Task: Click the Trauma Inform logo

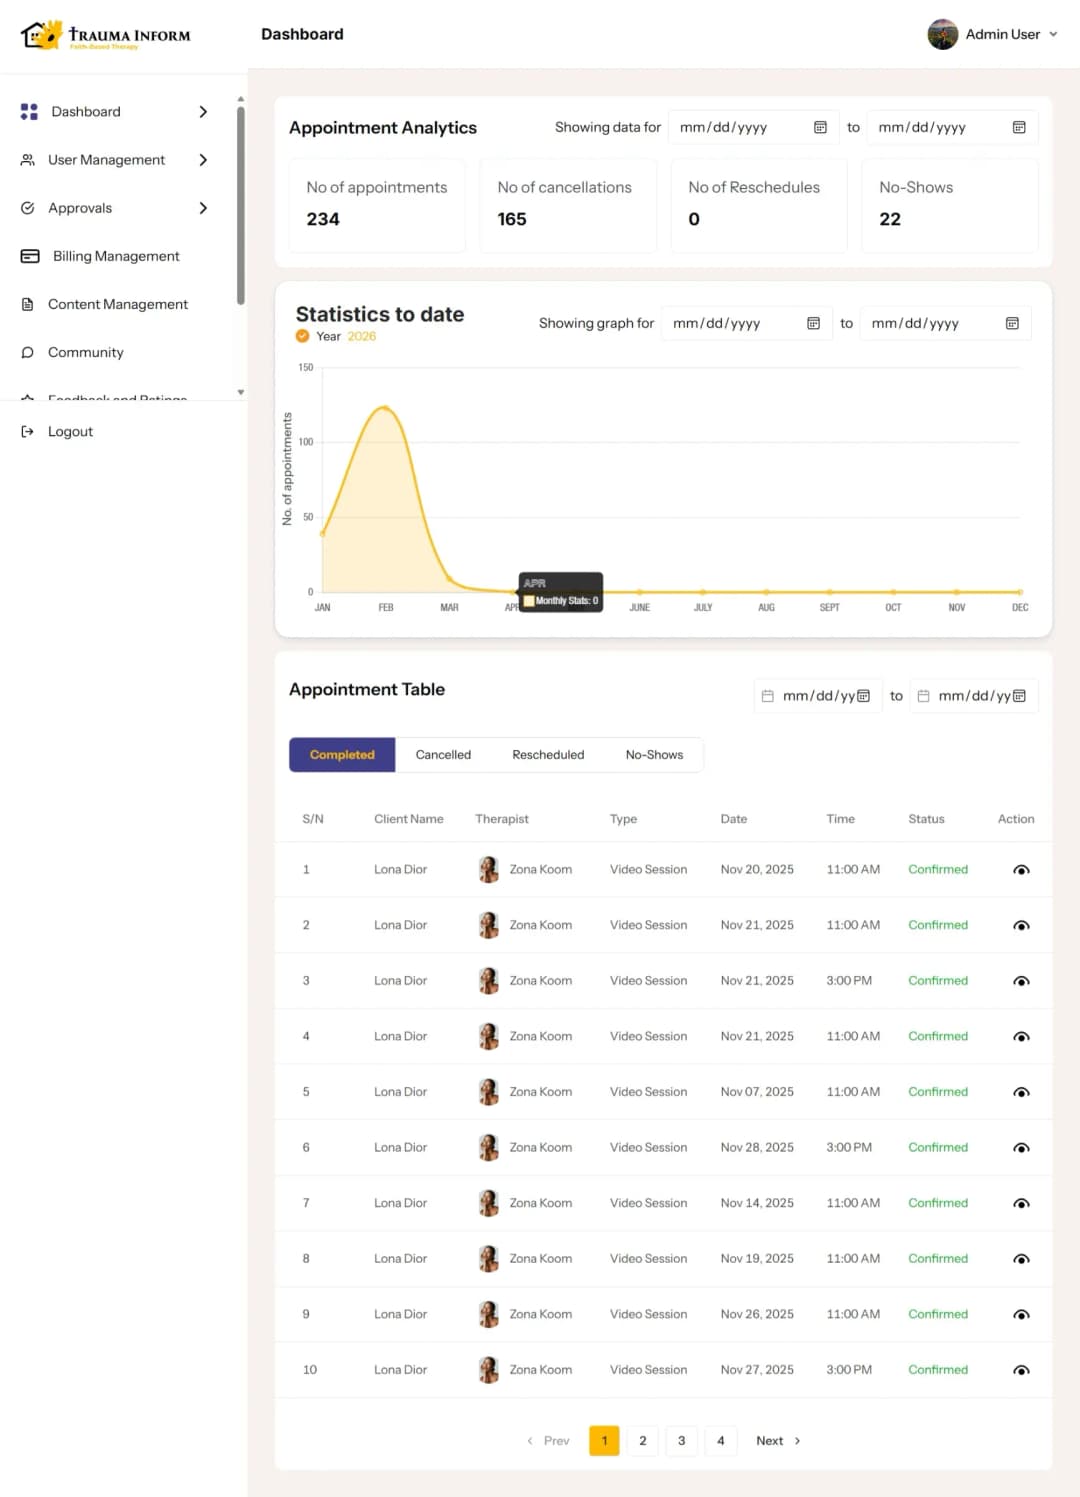Action: coord(105,35)
